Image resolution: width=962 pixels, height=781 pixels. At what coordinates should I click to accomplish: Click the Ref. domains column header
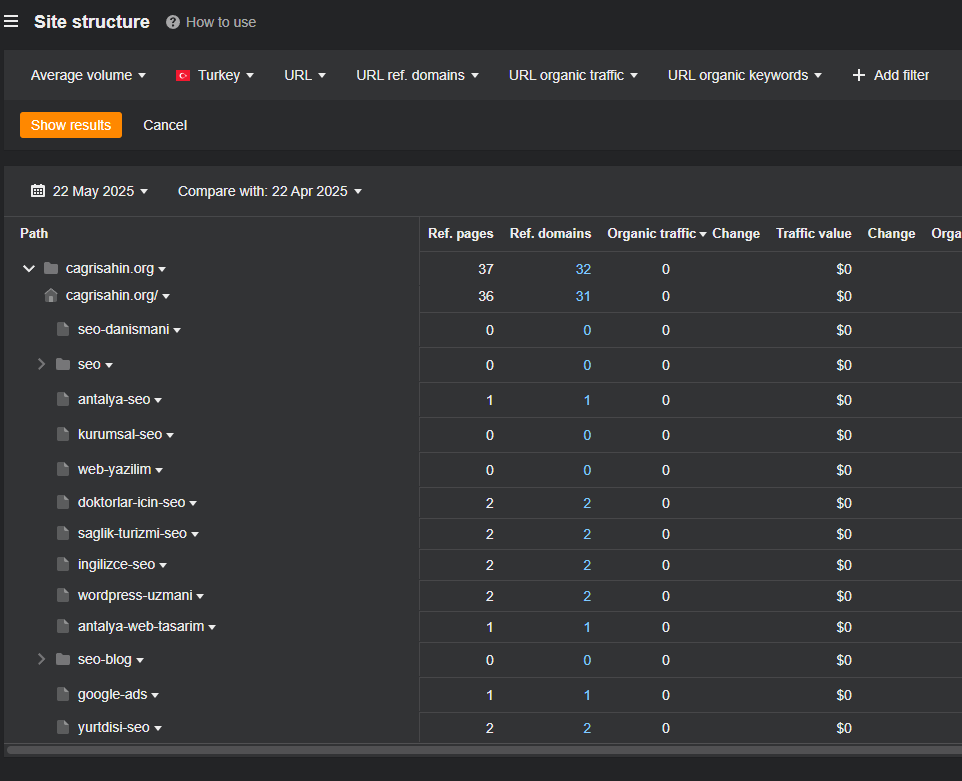(x=550, y=234)
